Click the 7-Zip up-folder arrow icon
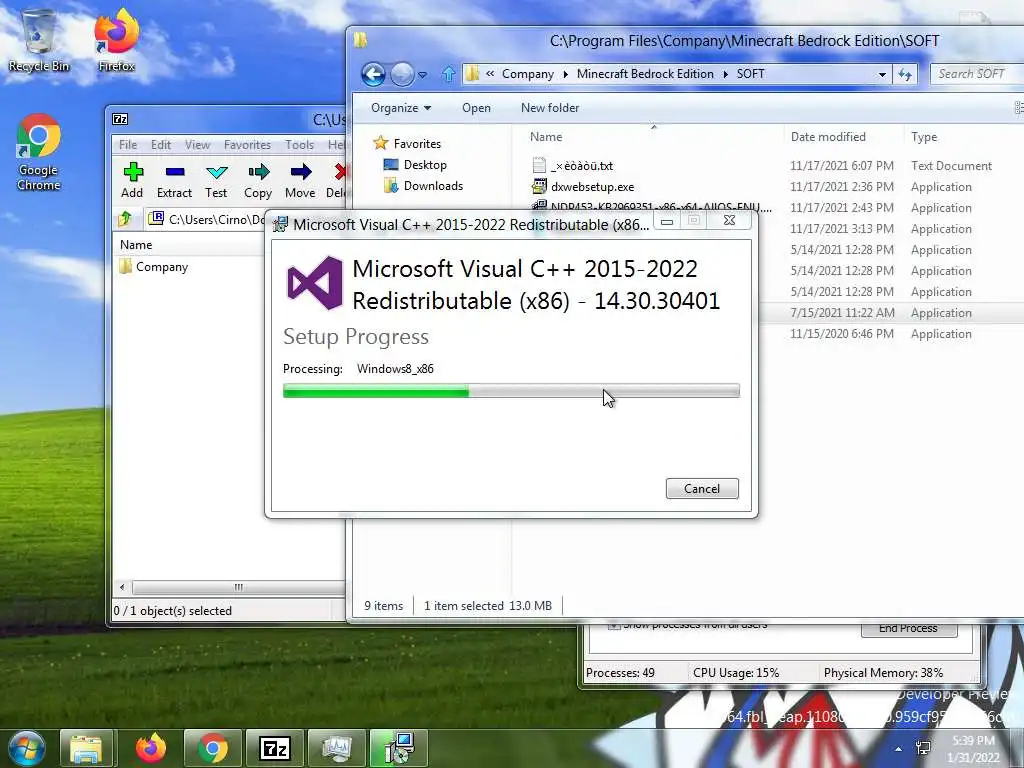1024x768 pixels. pyautogui.click(x=125, y=219)
